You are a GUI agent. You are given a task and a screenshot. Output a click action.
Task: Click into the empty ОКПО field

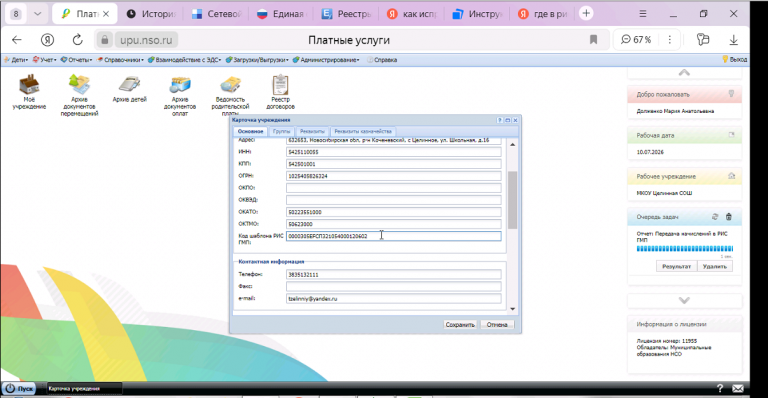393,188
